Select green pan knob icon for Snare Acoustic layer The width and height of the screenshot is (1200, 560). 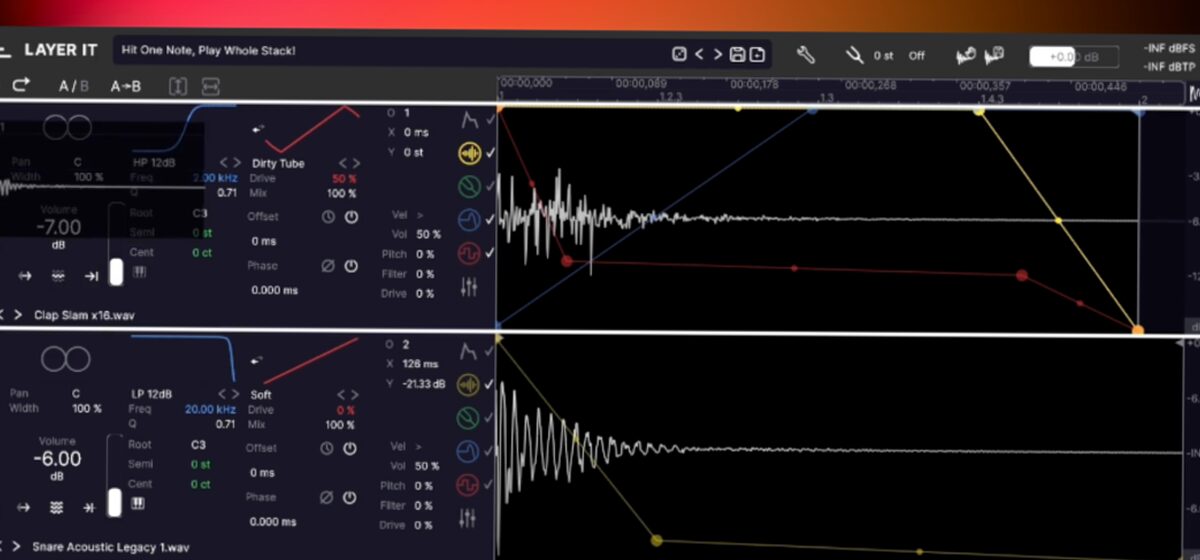469,417
